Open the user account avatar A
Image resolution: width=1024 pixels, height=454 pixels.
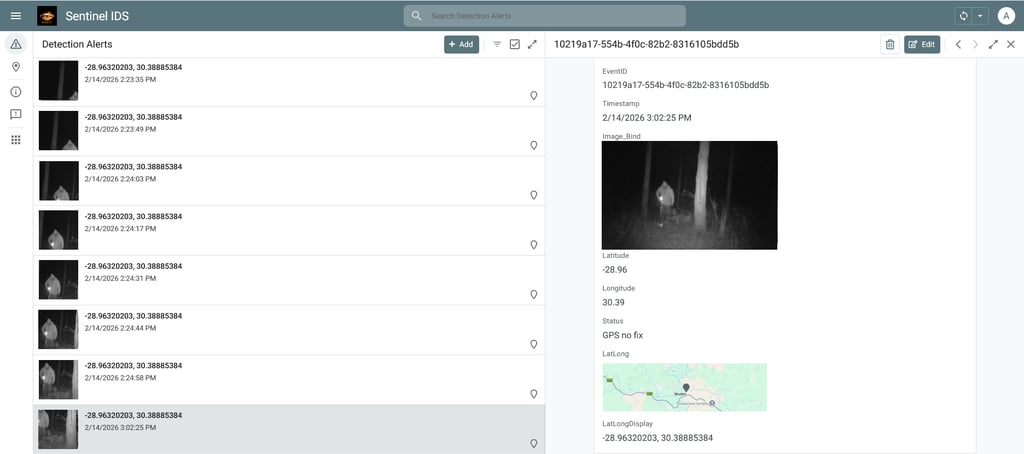point(1006,16)
